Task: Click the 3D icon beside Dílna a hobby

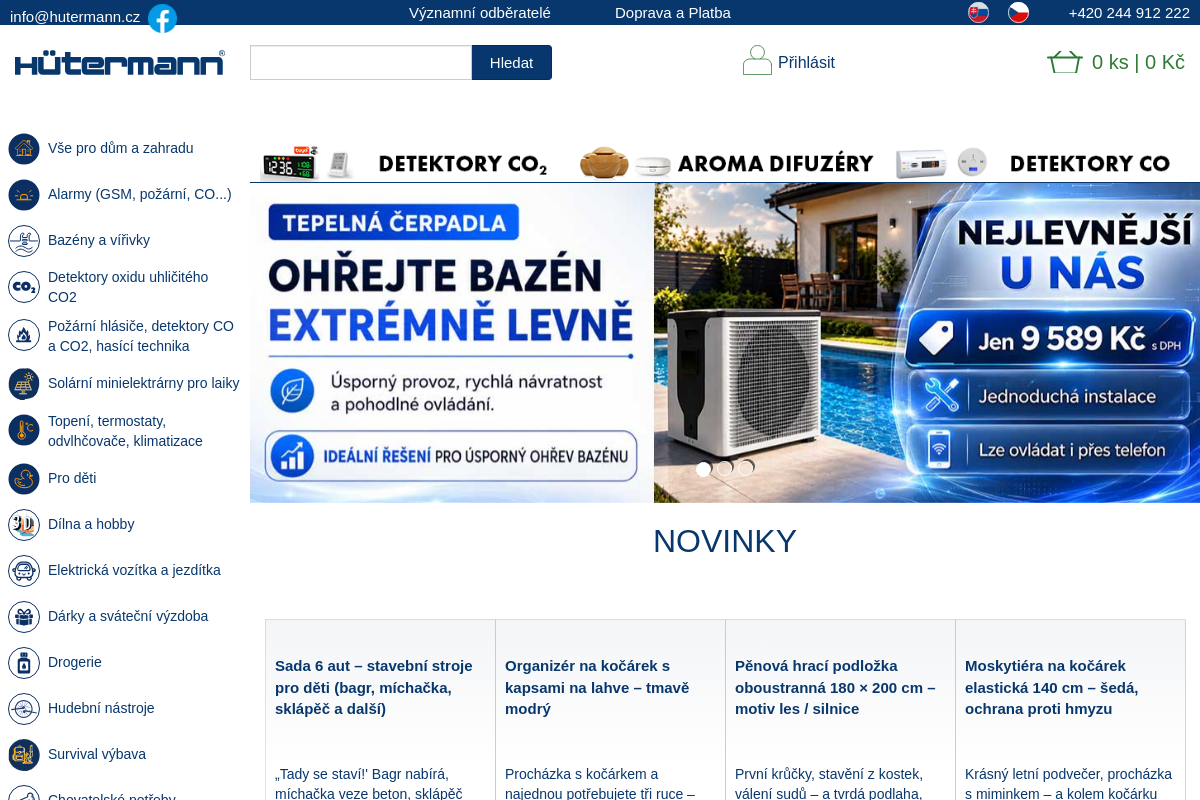Action: [x=24, y=525]
